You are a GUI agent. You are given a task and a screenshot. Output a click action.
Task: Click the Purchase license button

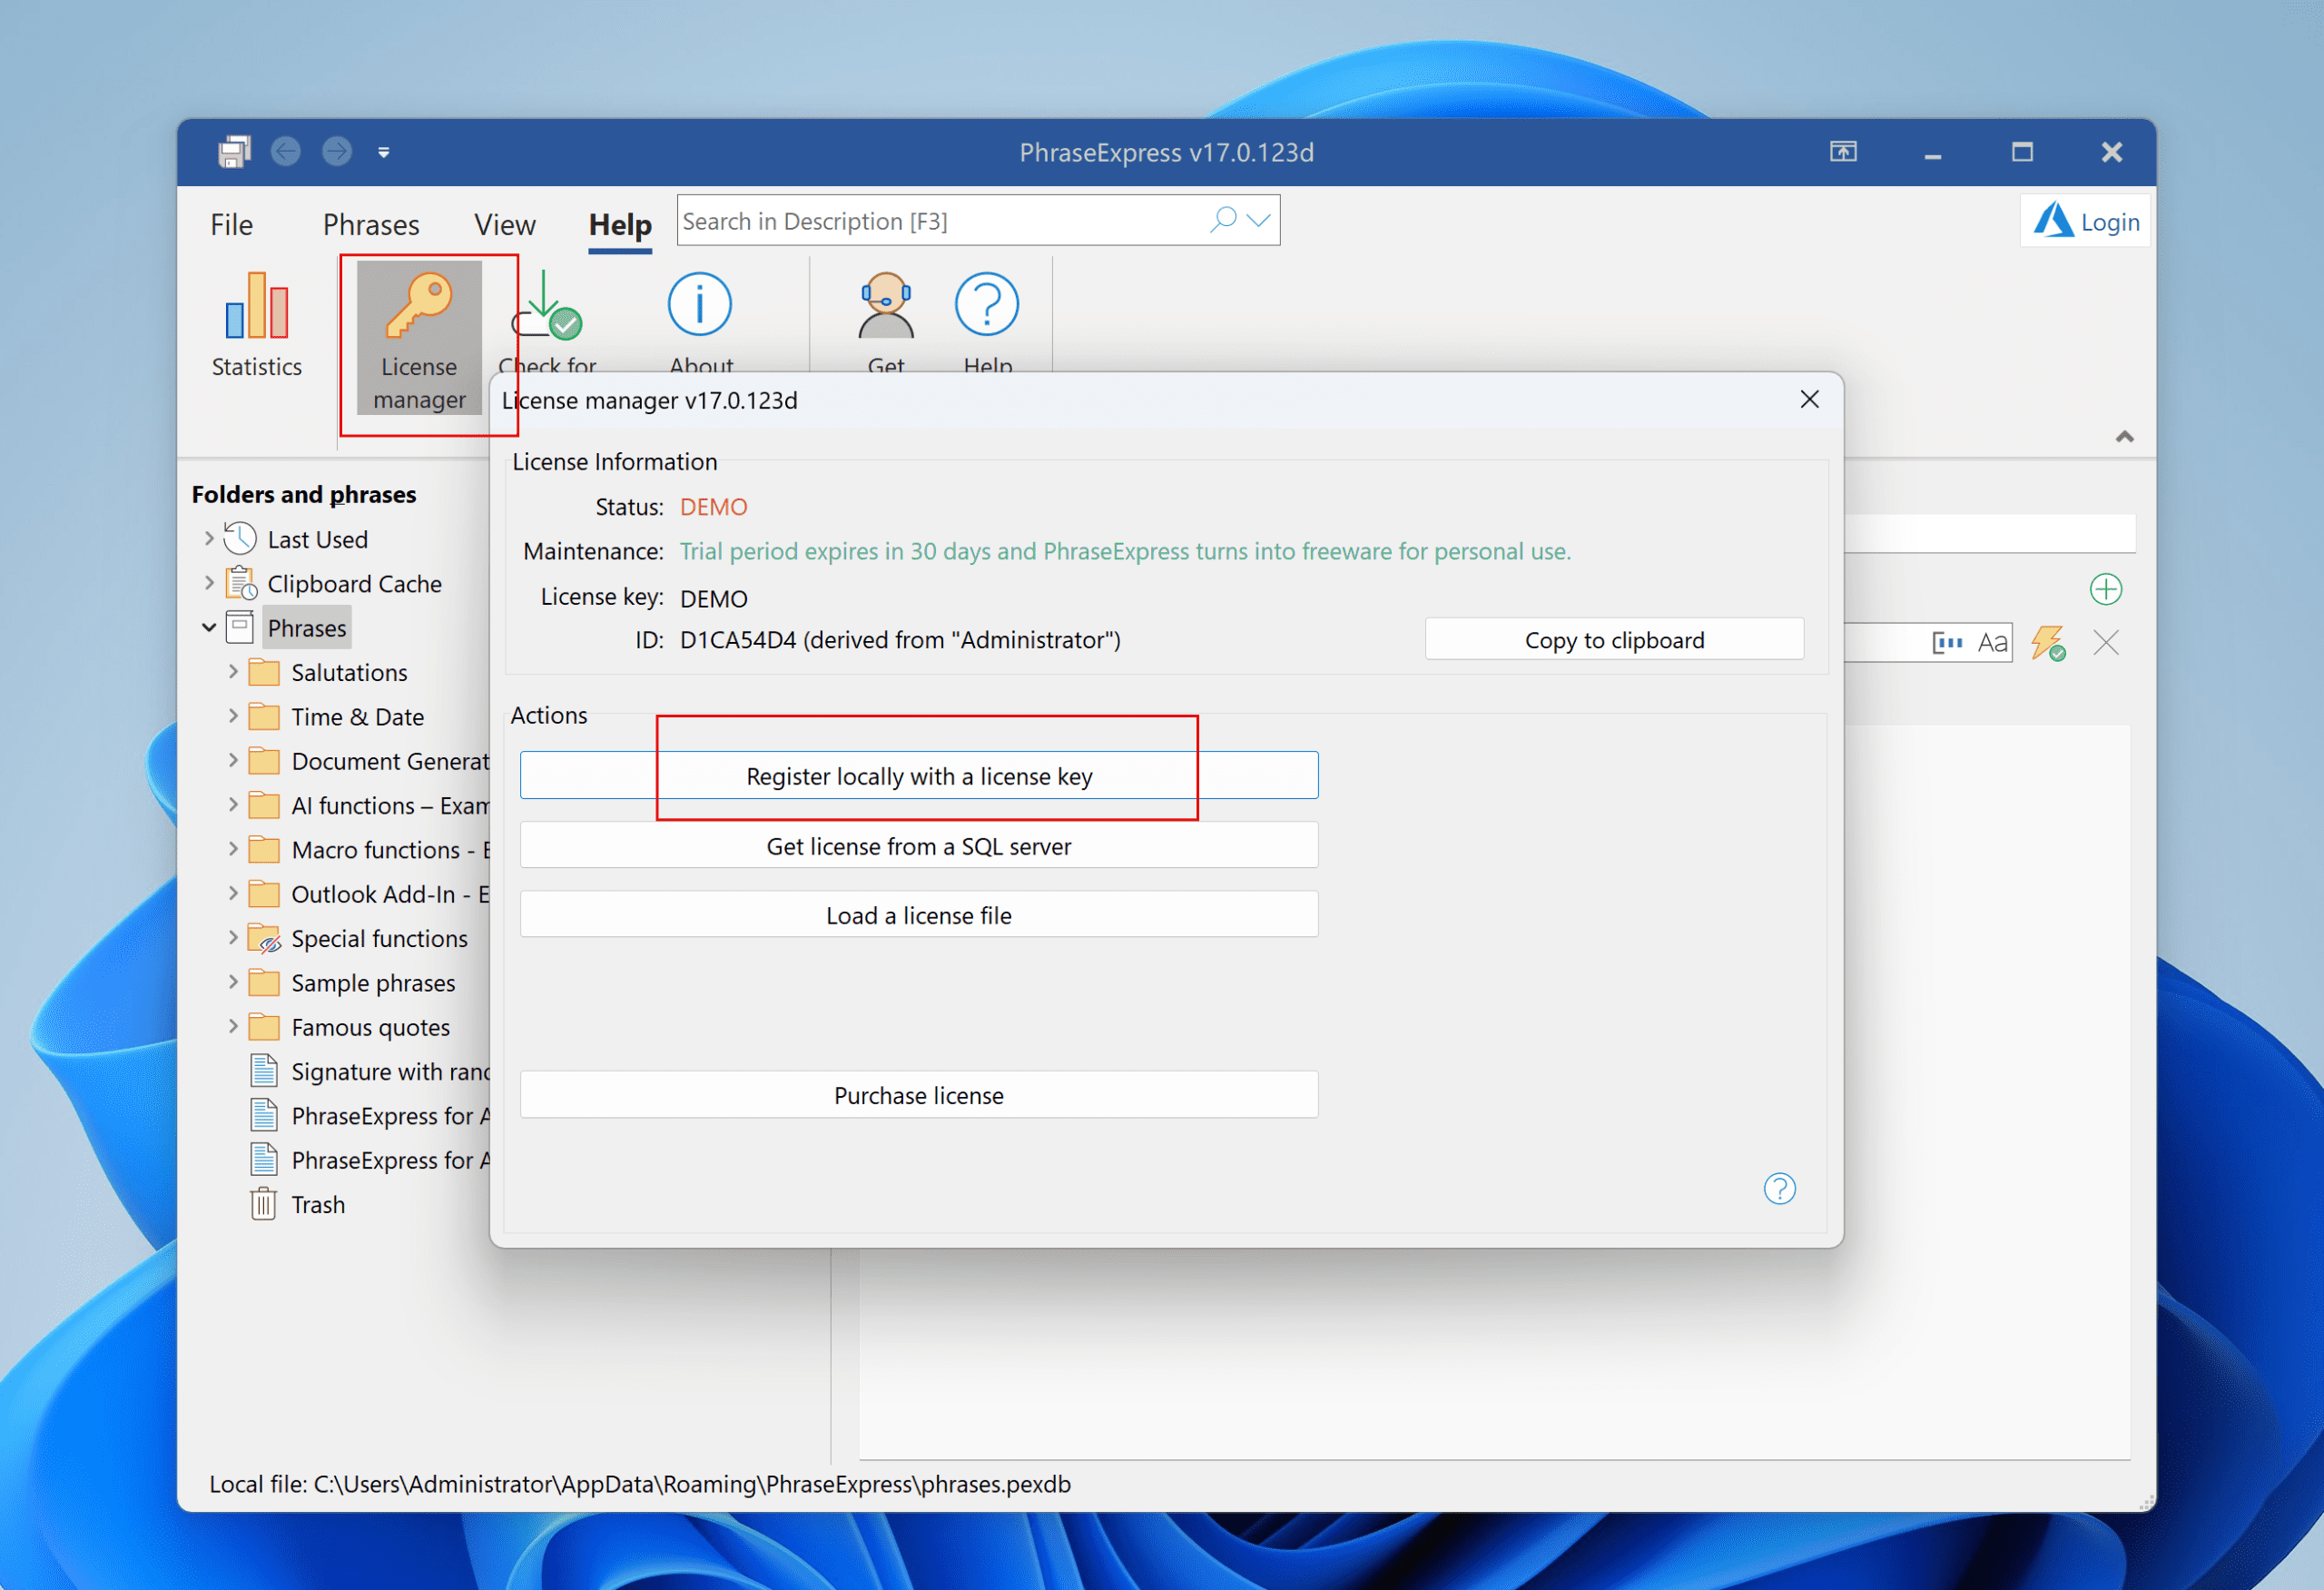(x=918, y=1095)
